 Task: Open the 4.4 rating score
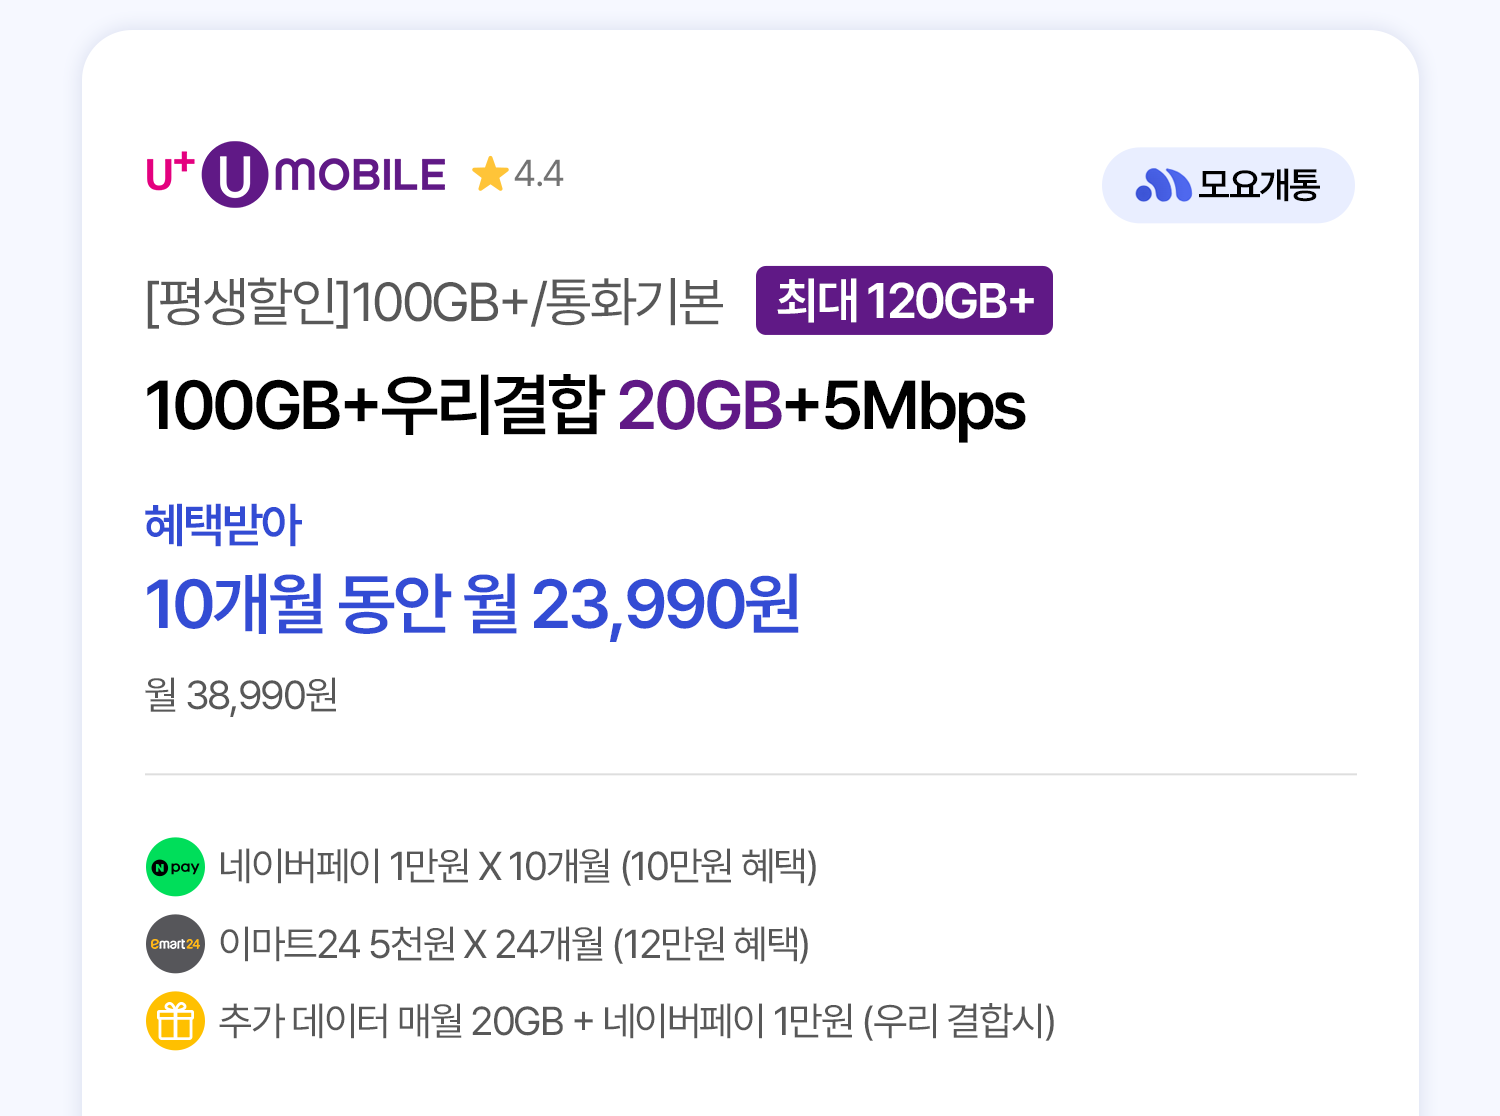[539, 175]
